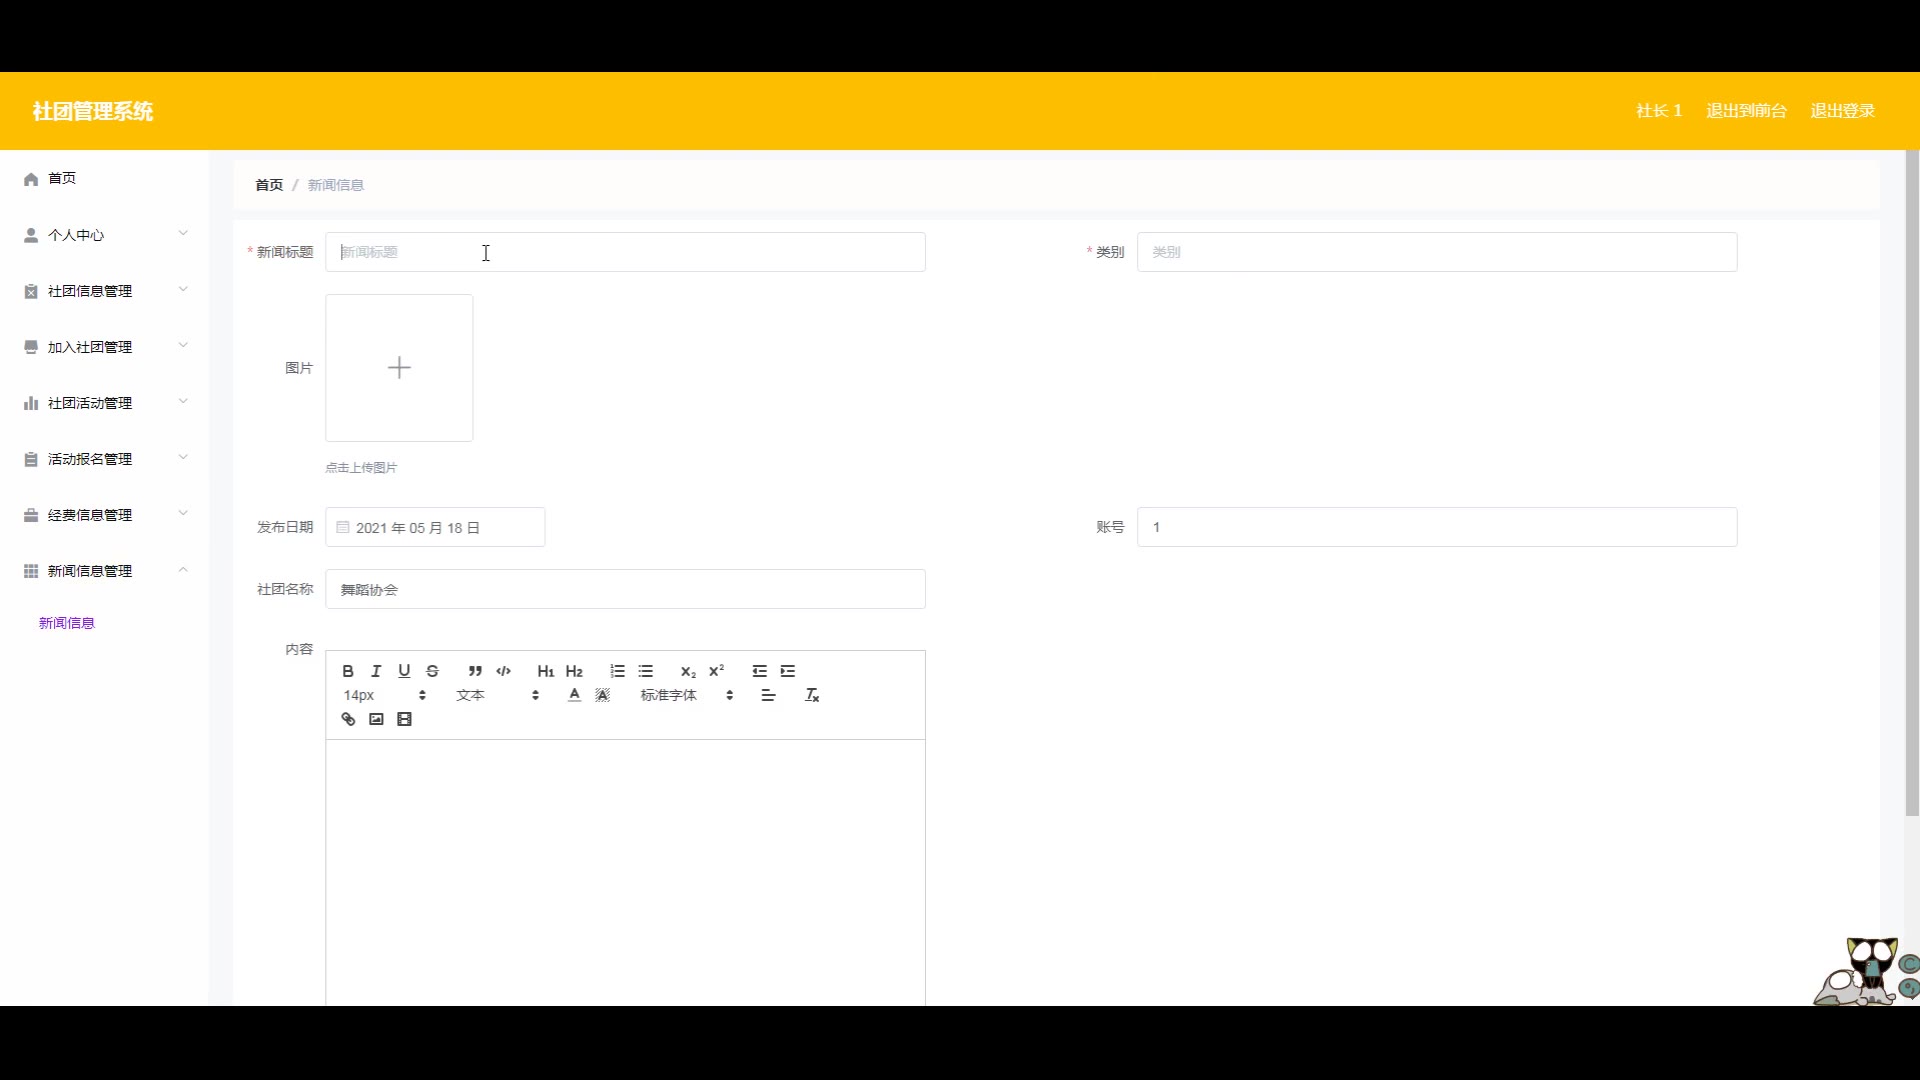This screenshot has height=1080, width=1920.
Task: Apply ordered list formatting
Action: click(617, 671)
